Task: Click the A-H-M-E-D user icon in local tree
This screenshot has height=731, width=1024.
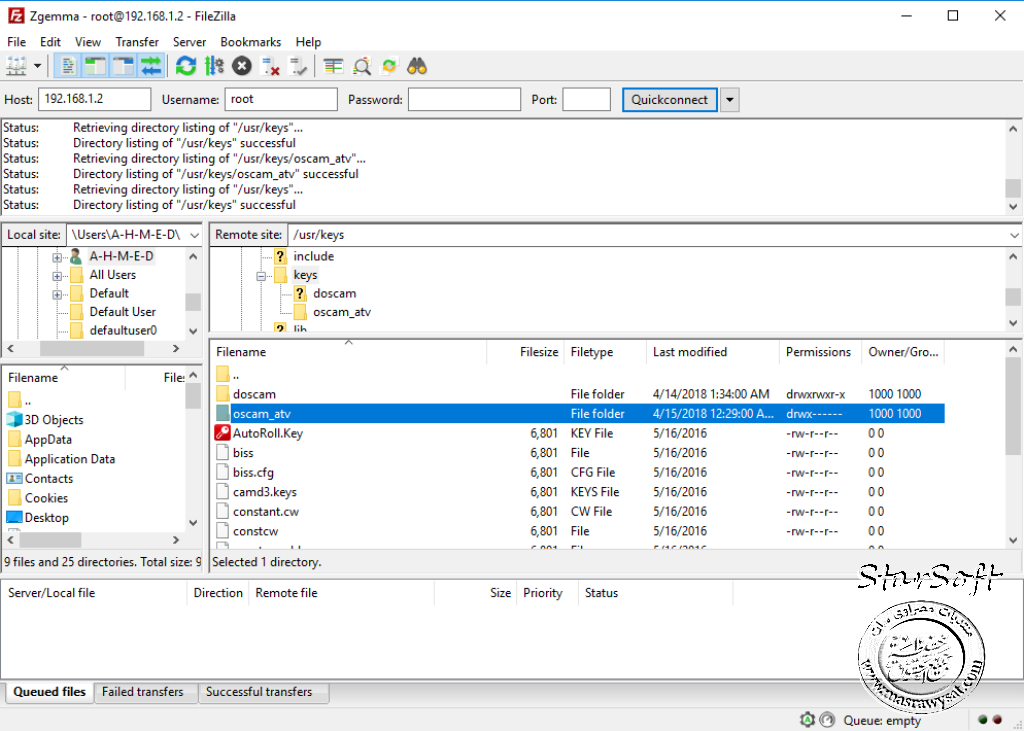Action: (x=76, y=256)
